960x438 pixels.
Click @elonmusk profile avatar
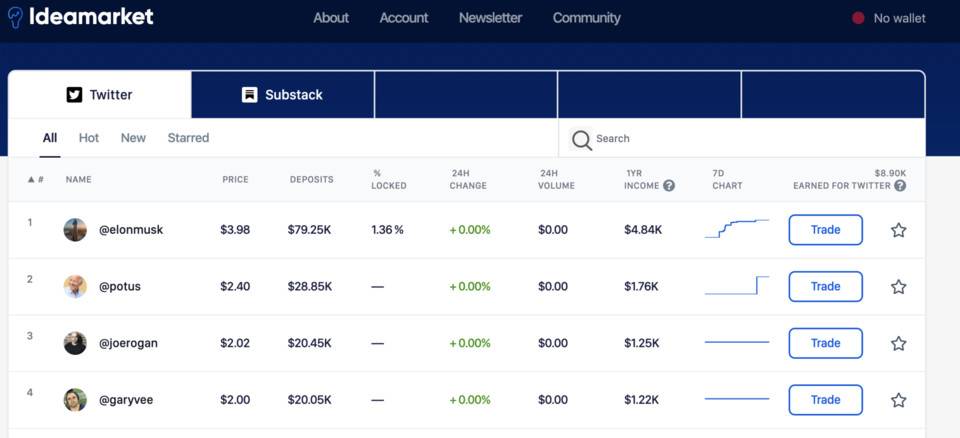[75, 230]
